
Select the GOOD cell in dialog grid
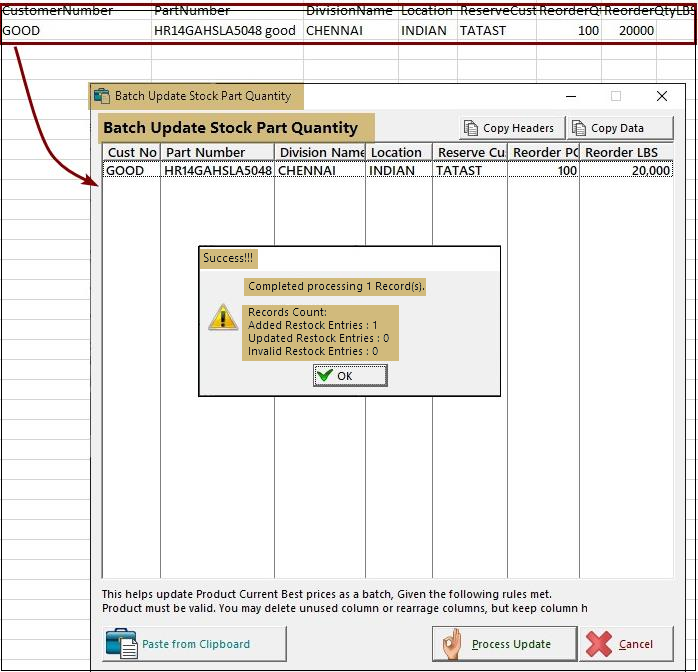131,170
